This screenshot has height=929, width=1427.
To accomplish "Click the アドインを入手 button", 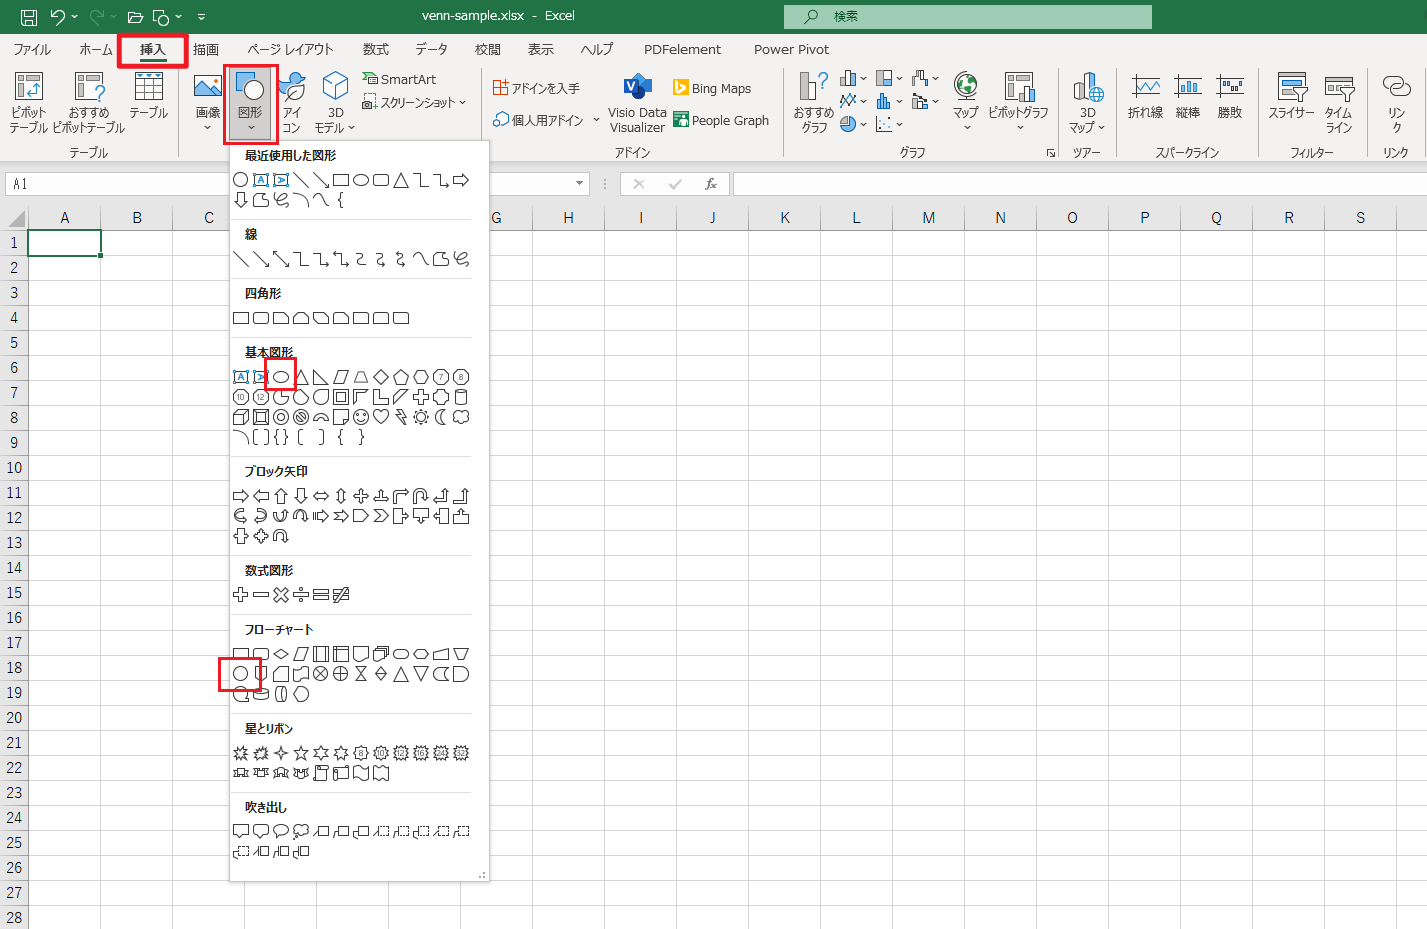I will [537, 88].
